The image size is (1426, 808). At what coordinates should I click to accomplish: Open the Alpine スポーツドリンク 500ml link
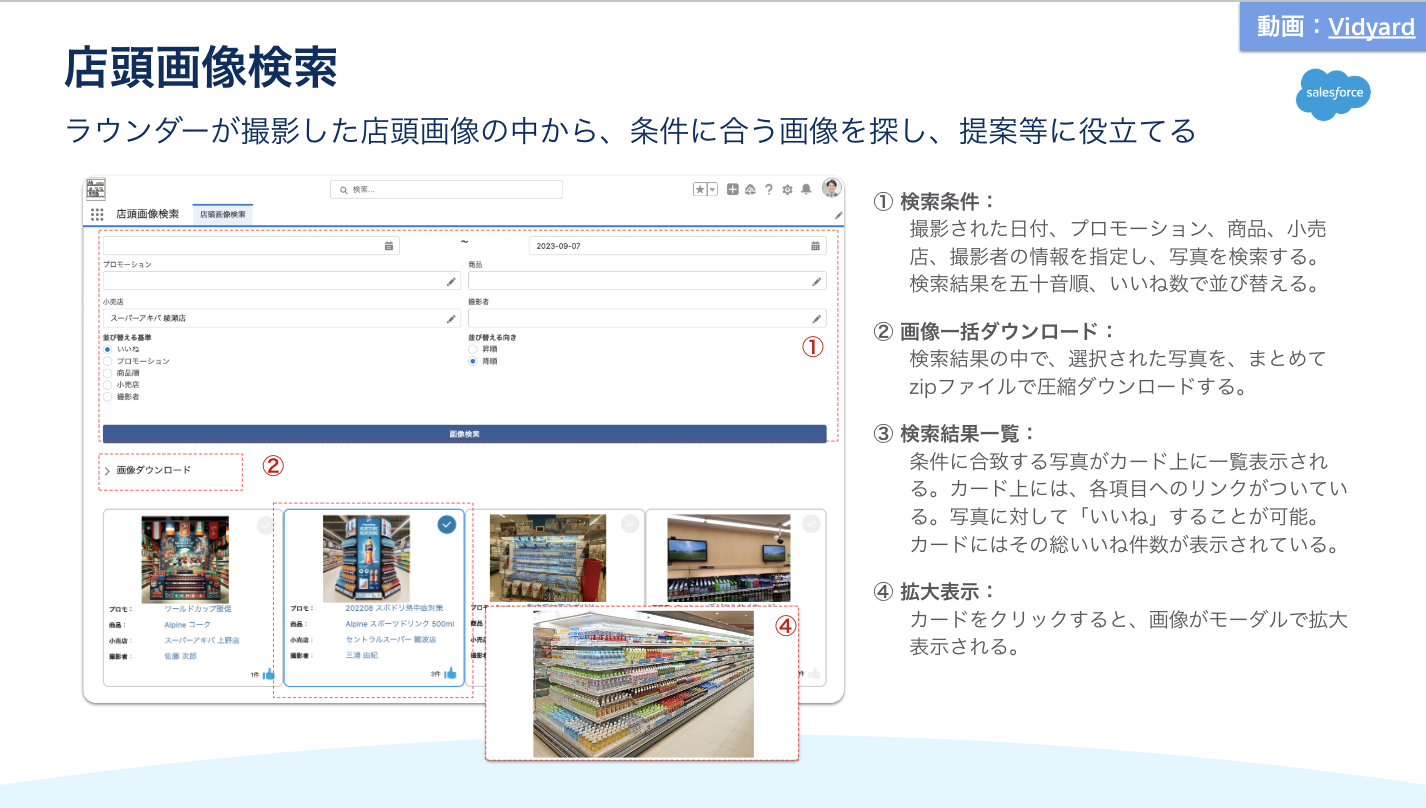[x=399, y=624]
